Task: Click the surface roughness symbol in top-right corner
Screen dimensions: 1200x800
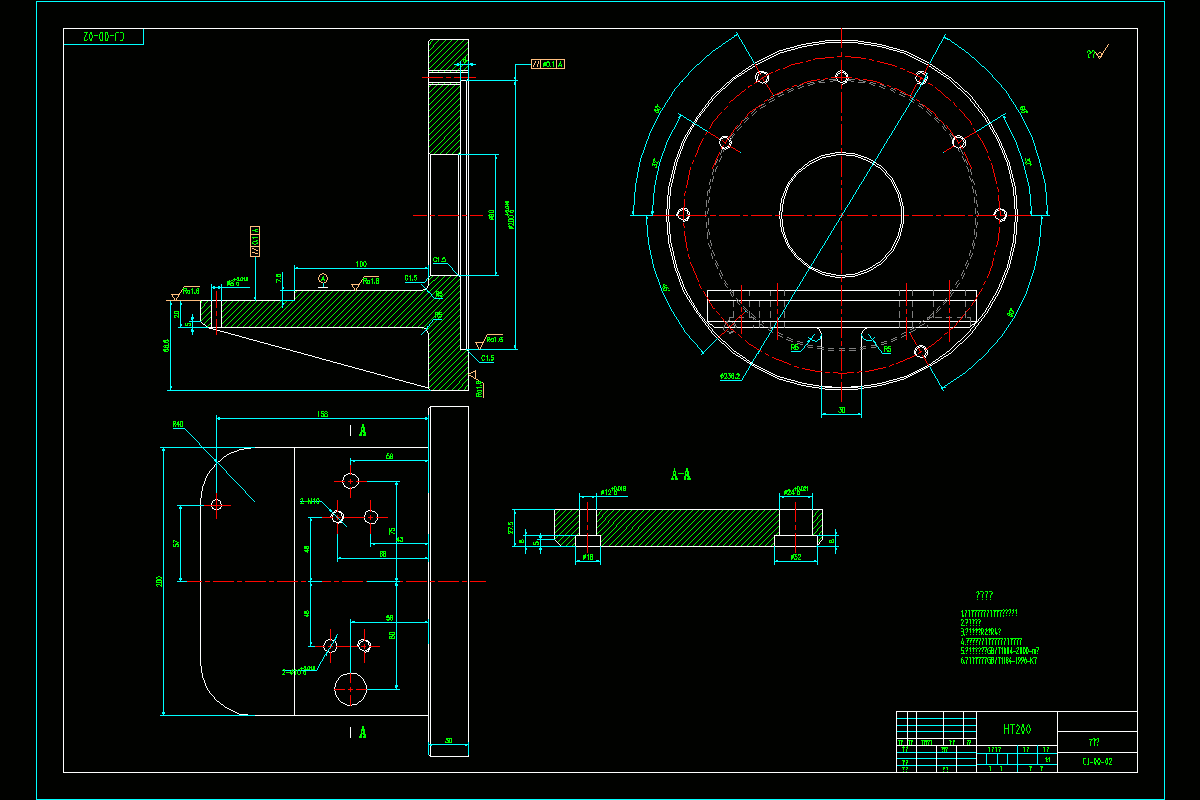Action: click(x=1098, y=53)
